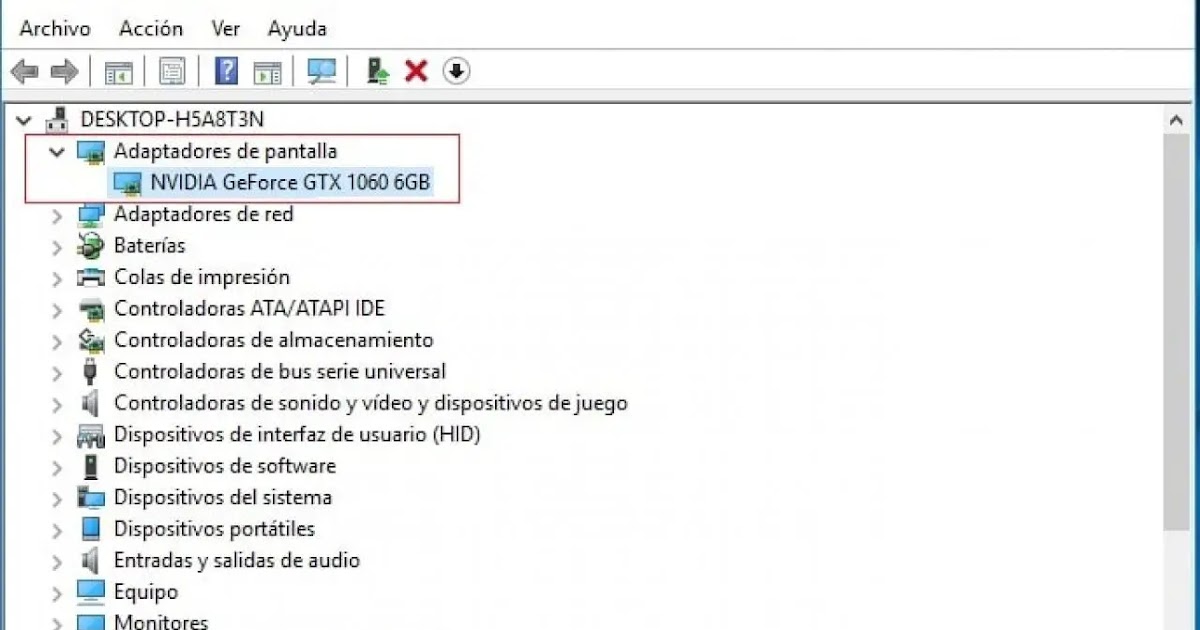Click the scrollbar up arrow

[x=1177, y=120]
